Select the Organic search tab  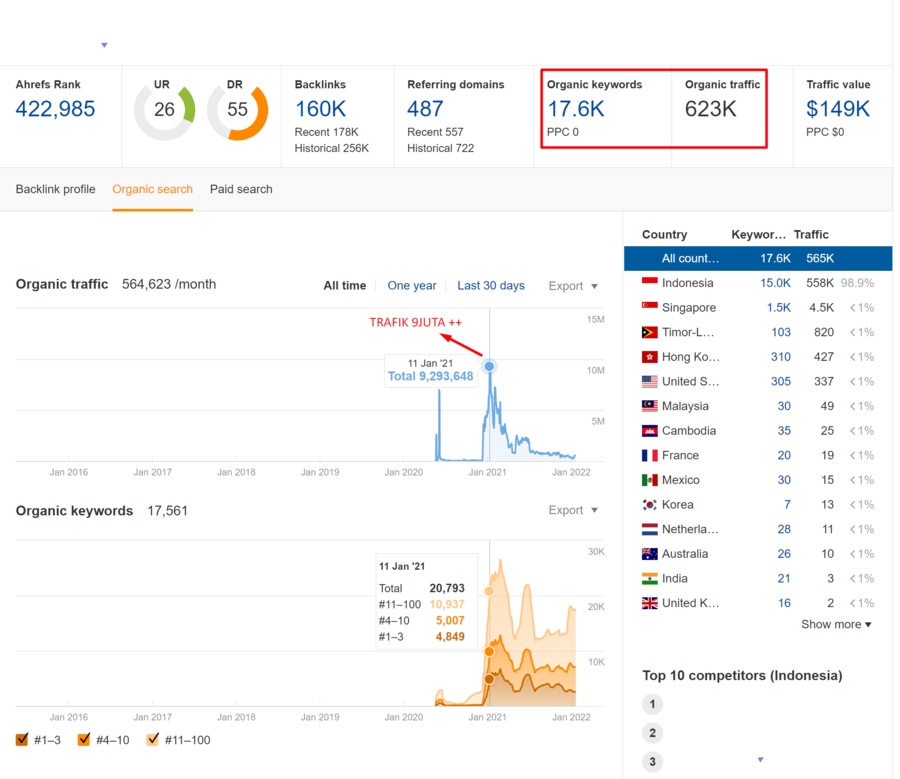tap(153, 189)
